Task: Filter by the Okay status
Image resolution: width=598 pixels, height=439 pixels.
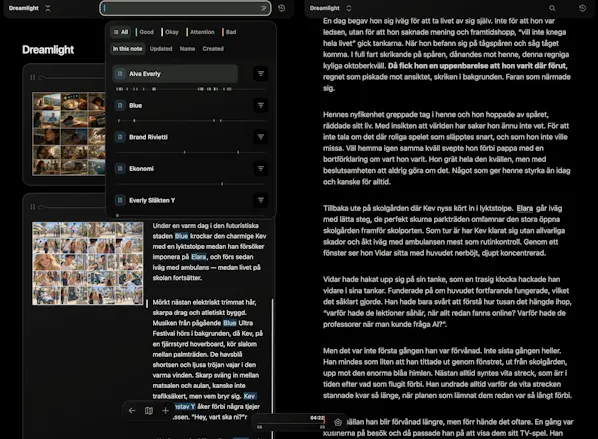Action: click(170, 32)
